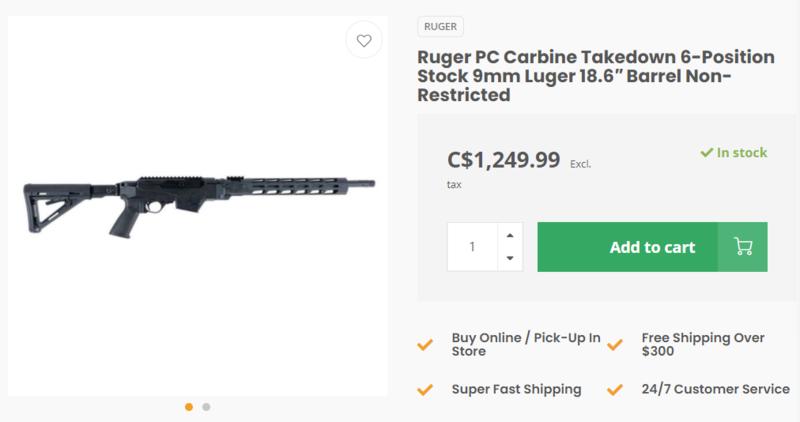Decrease quantity with the down arrow
This screenshot has height=422, width=800.
509,259
